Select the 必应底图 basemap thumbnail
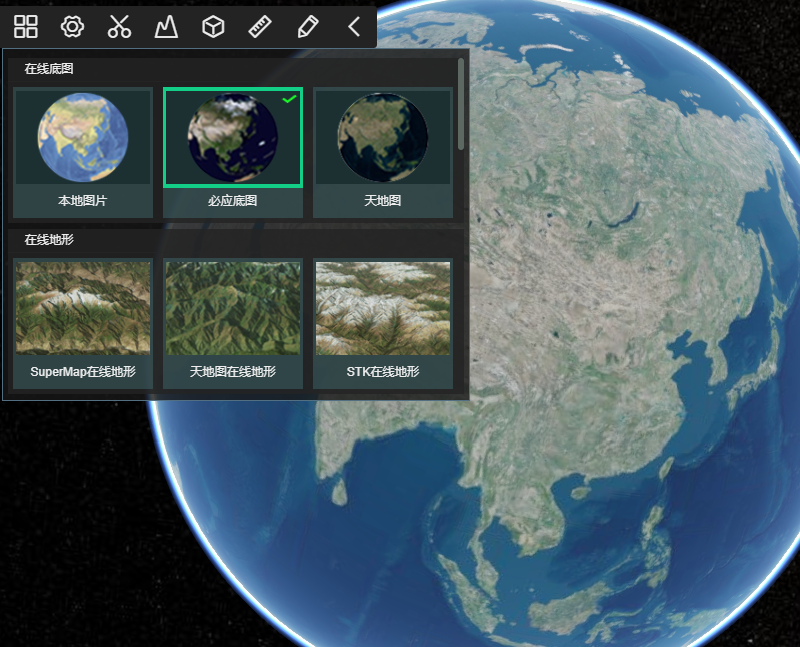The height and width of the screenshot is (647, 800). coord(233,137)
